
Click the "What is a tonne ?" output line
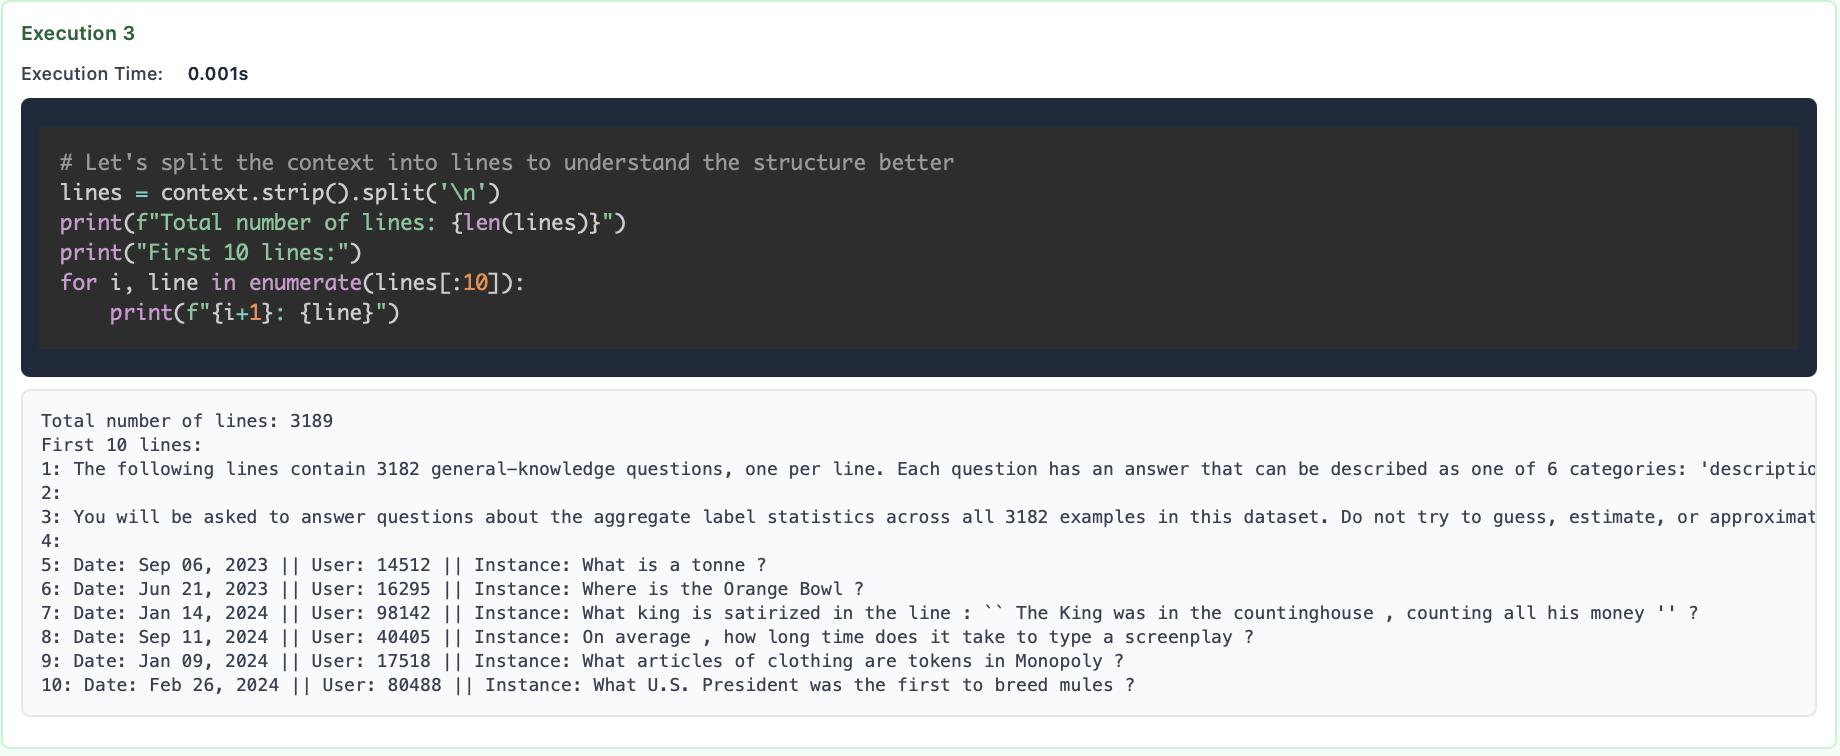(404, 565)
